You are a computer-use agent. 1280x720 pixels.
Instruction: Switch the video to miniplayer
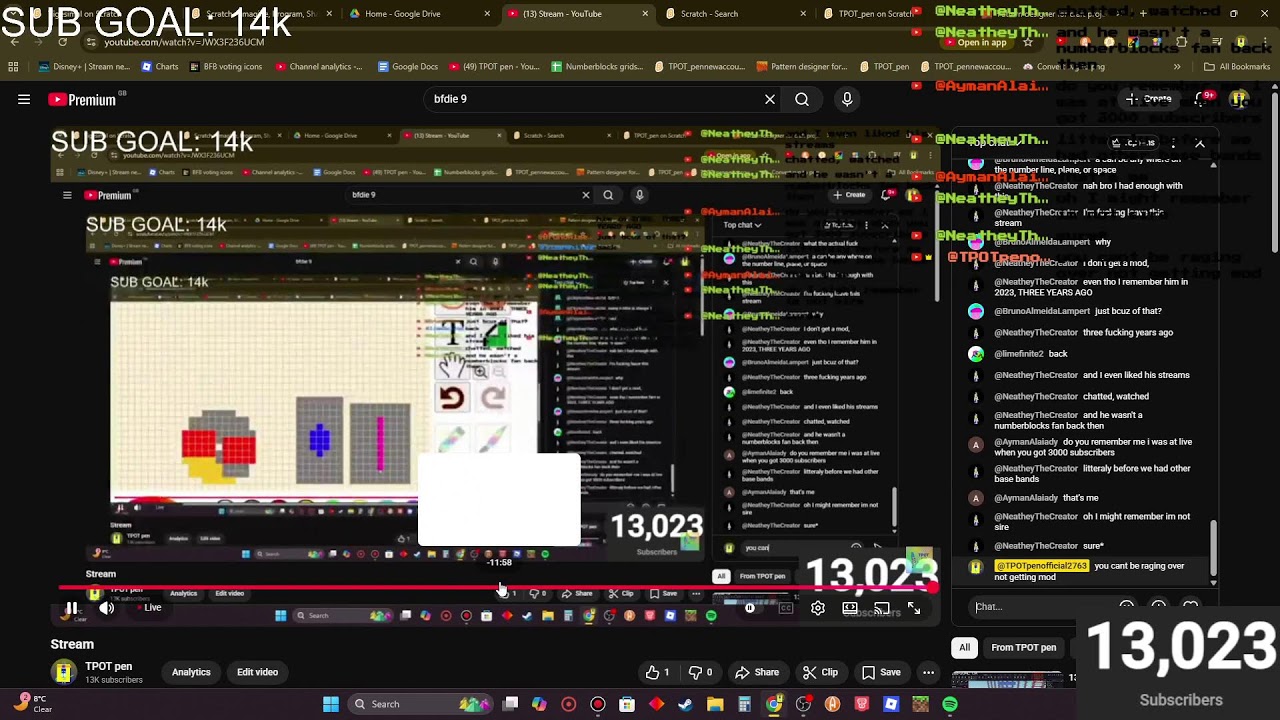850,608
